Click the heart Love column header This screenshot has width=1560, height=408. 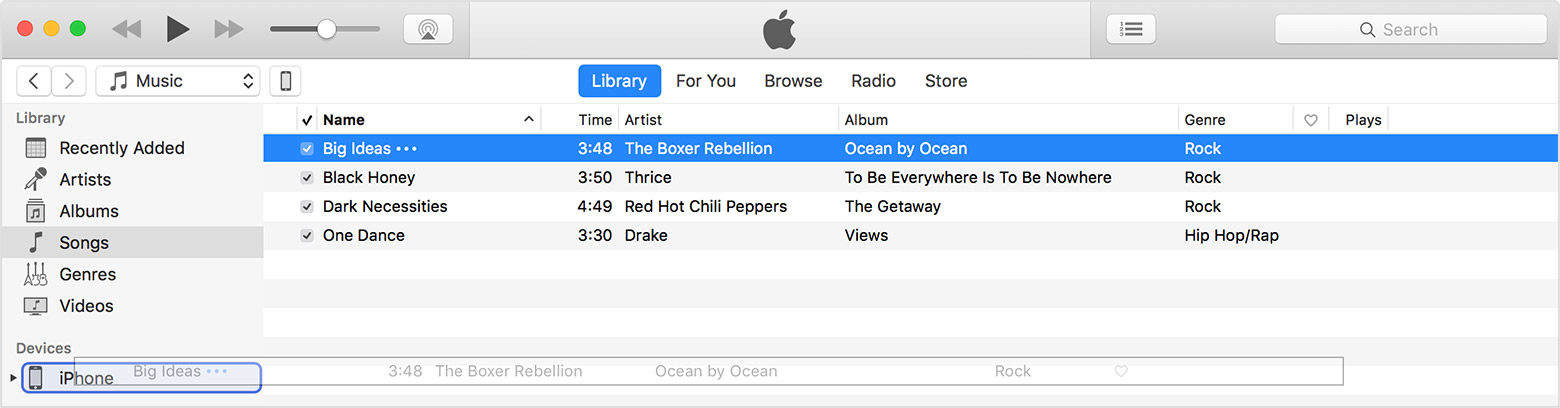point(1311,120)
